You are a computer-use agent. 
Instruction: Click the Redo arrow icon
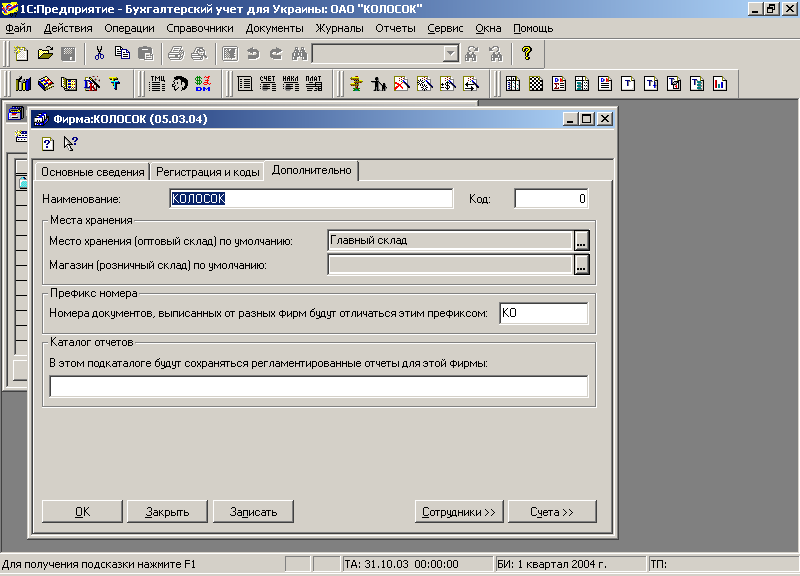[277, 54]
